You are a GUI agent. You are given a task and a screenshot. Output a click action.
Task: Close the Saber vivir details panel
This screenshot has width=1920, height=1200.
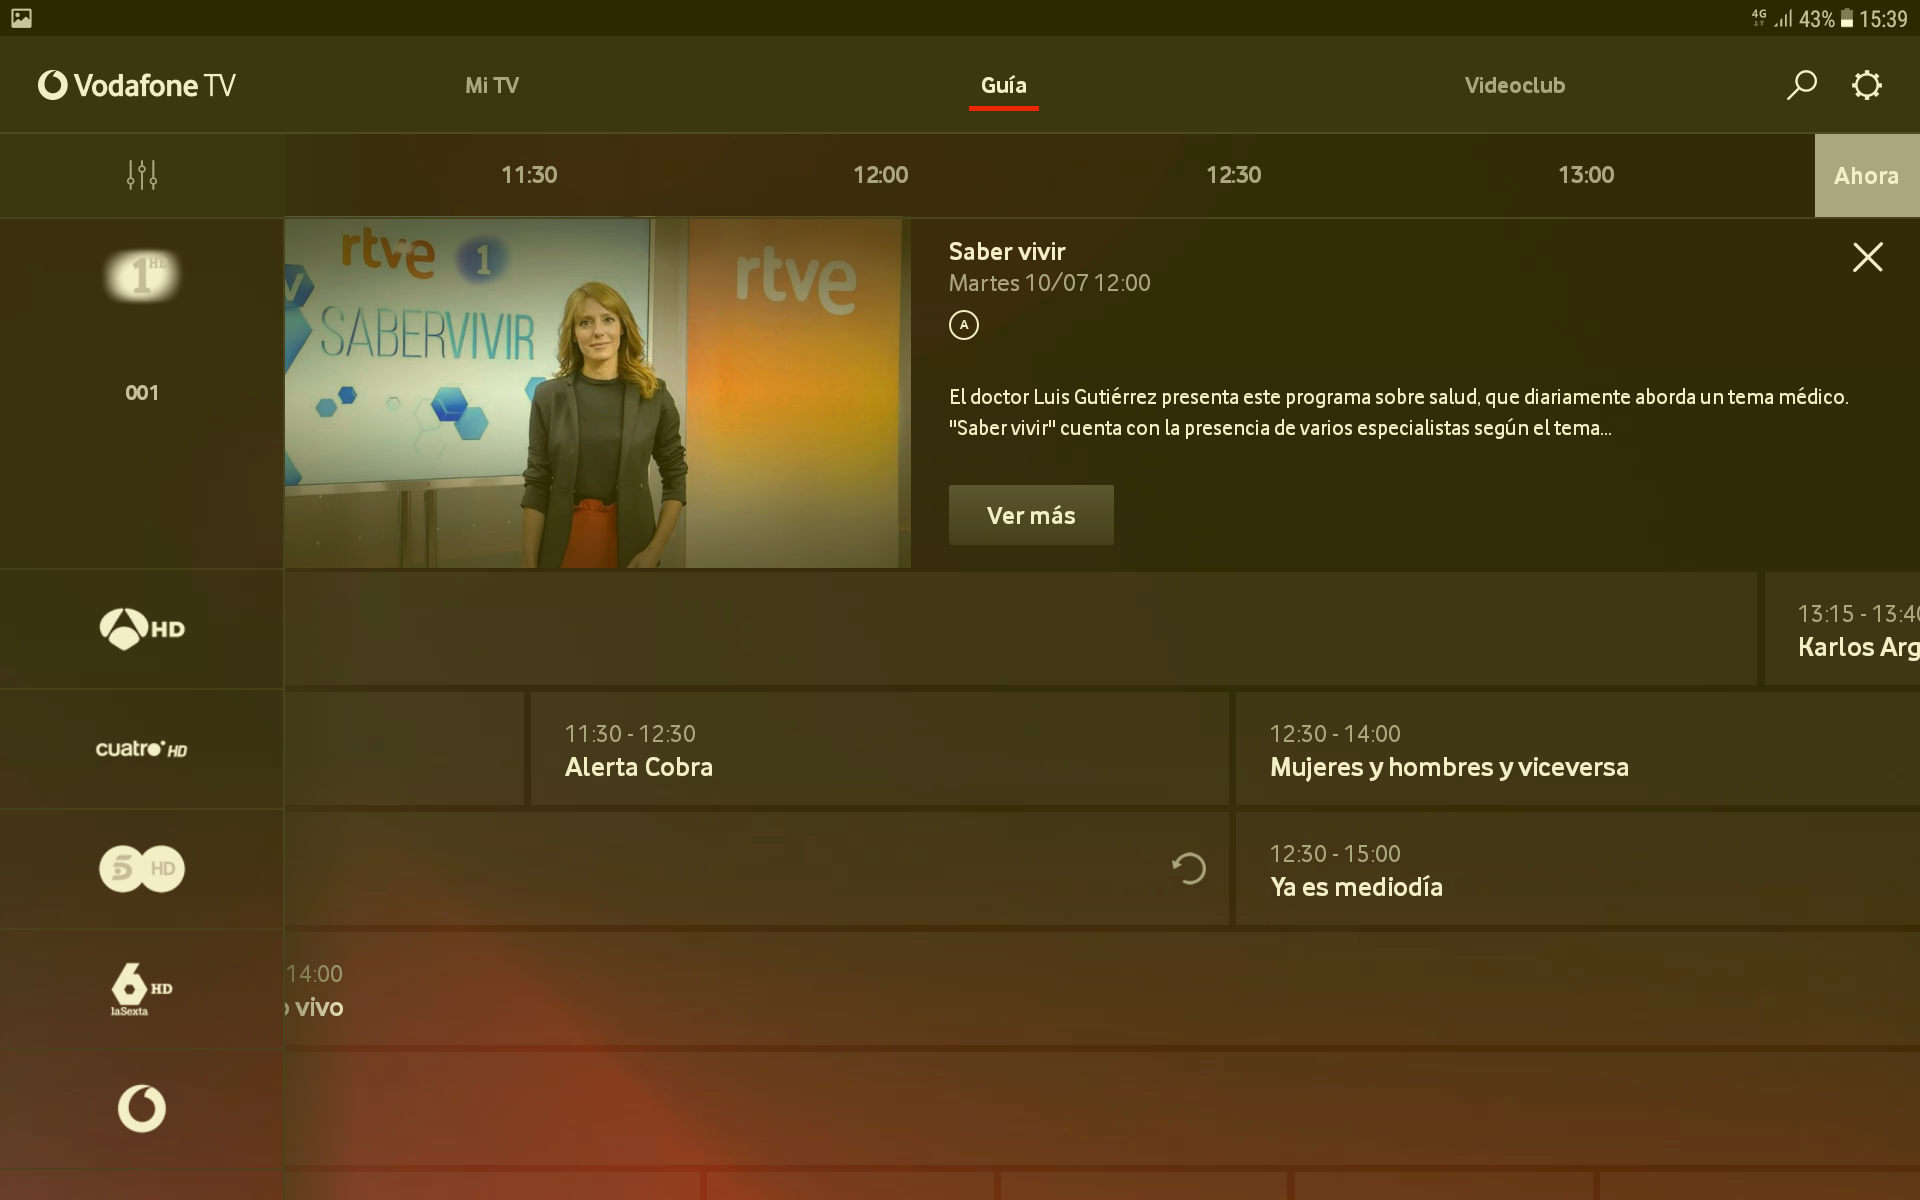click(x=1868, y=257)
